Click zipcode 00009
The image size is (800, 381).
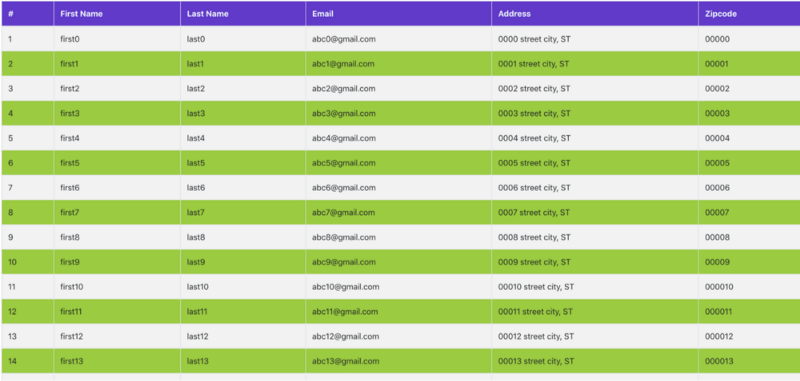pyautogui.click(x=717, y=262)
